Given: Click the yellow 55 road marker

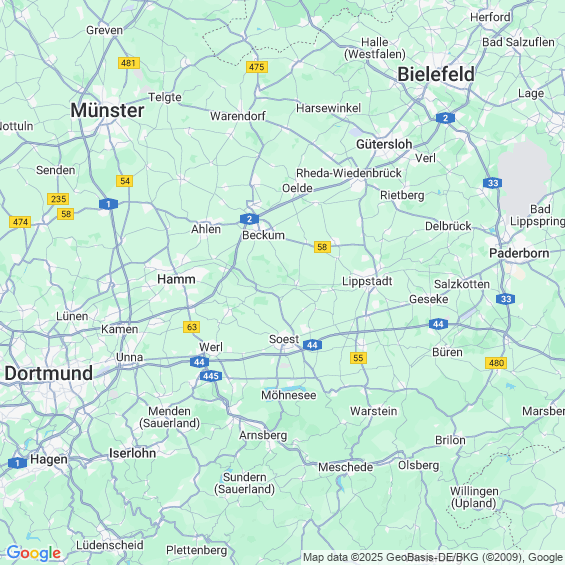Looking at the screenshot, I should pos(358,358).
